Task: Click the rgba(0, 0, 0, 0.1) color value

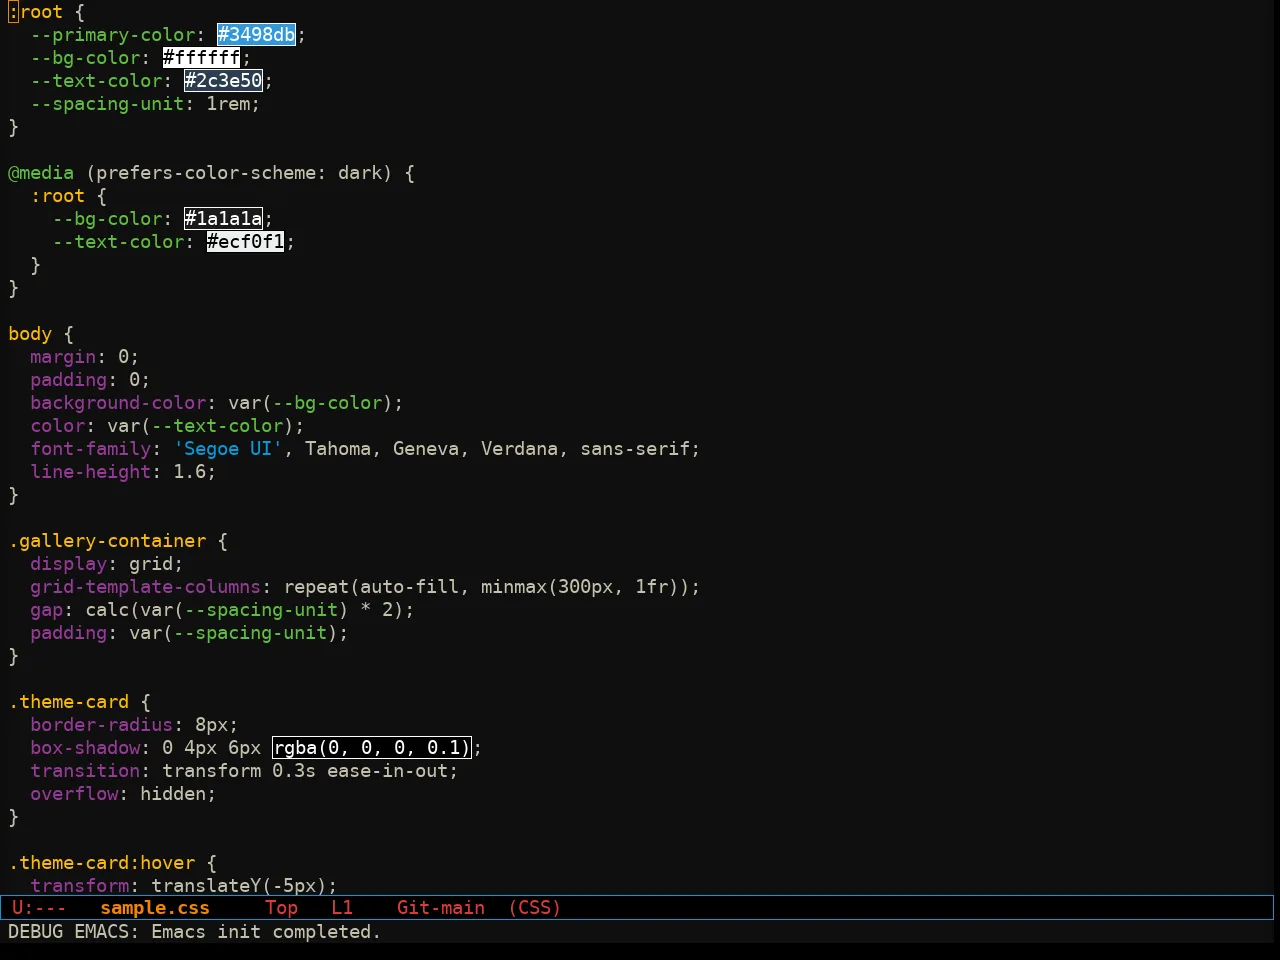Action: [x=371, y=748]
